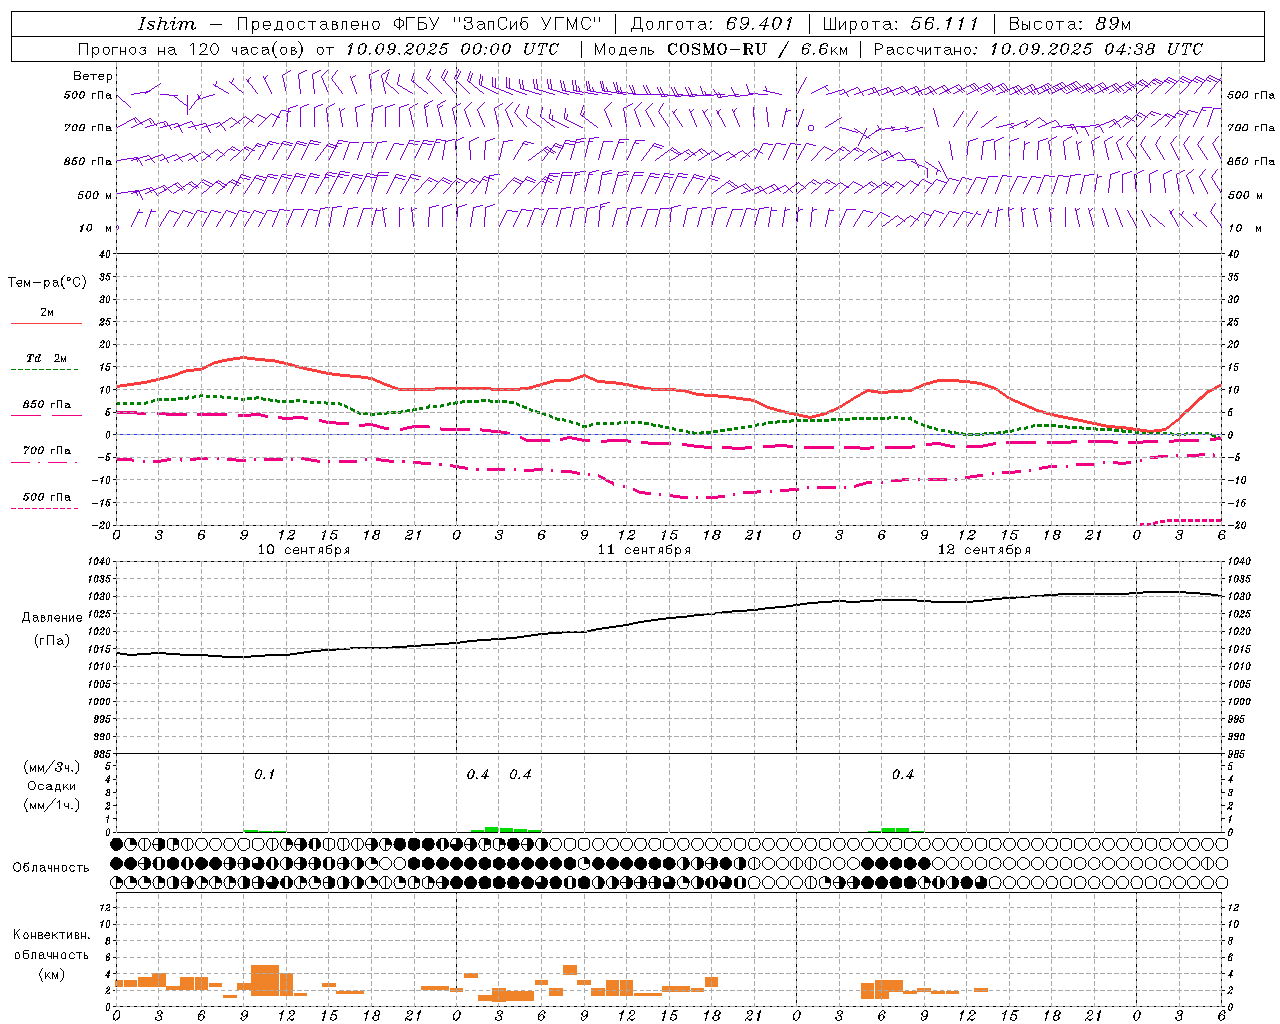The width and height of the screenshot is (1280, 1024).
Task: Click the "Конвективн." convective cloud label
Action: click(51, 935)
